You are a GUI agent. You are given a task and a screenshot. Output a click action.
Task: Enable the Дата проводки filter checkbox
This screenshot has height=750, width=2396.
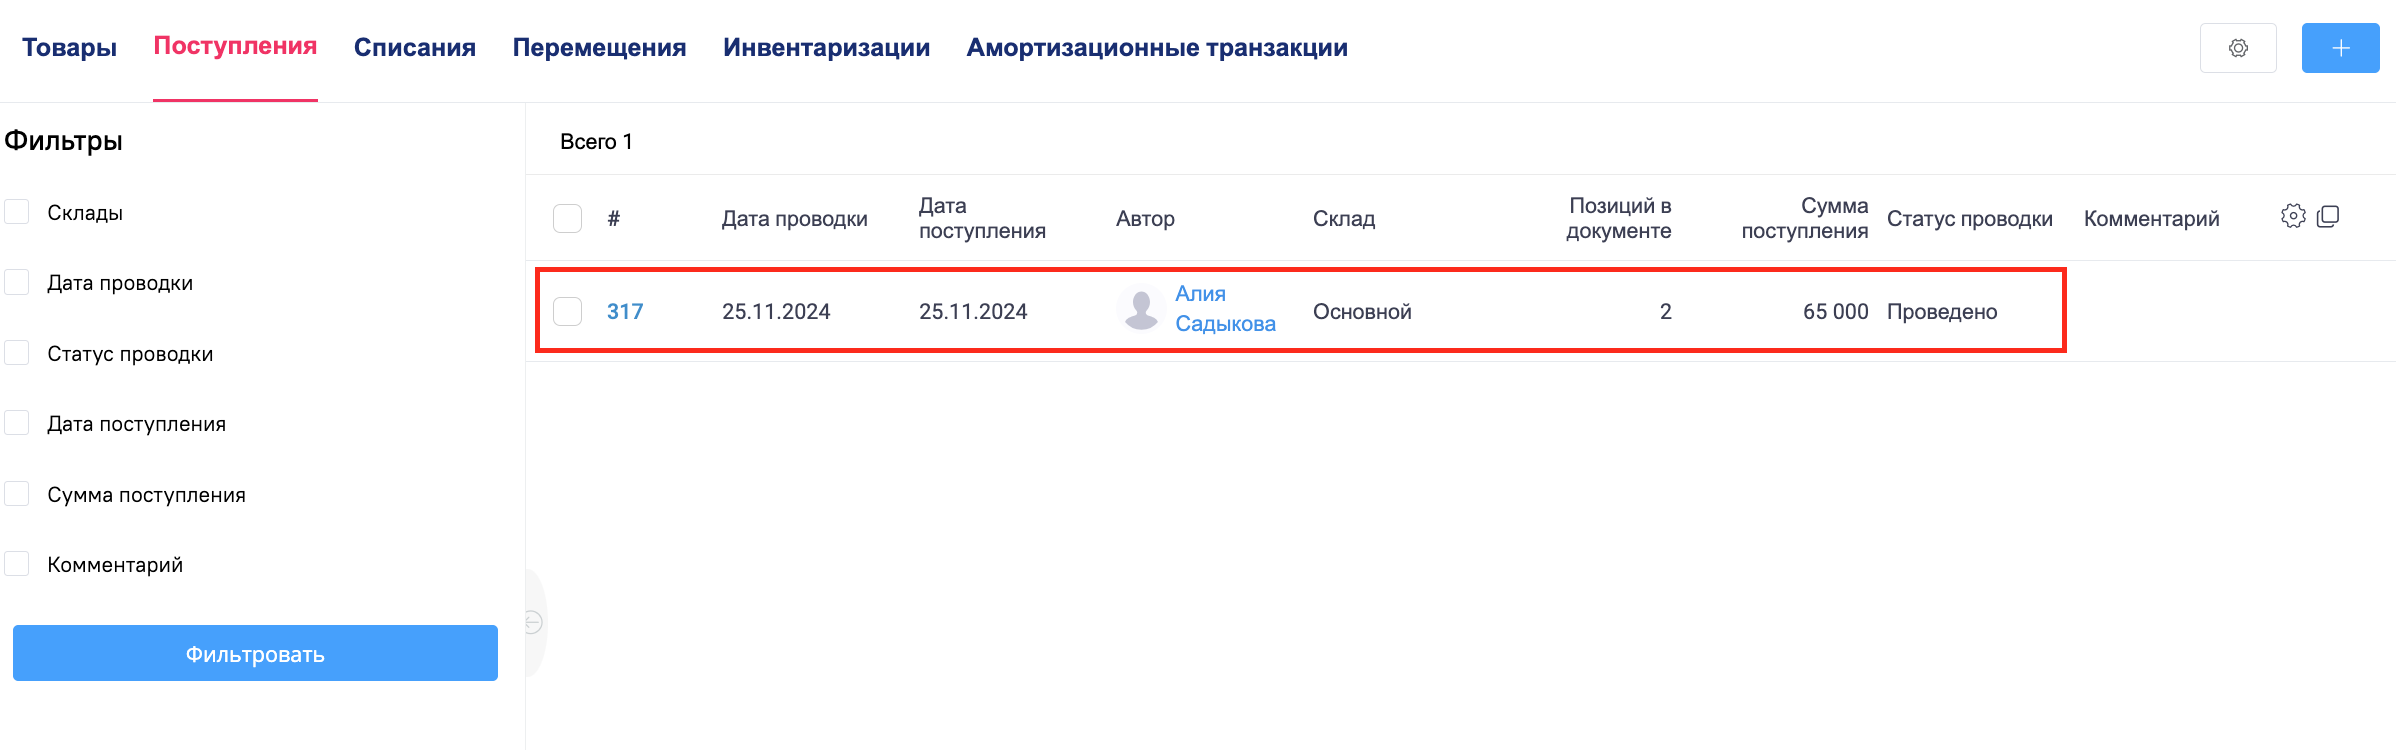click(x=17, y=282)
